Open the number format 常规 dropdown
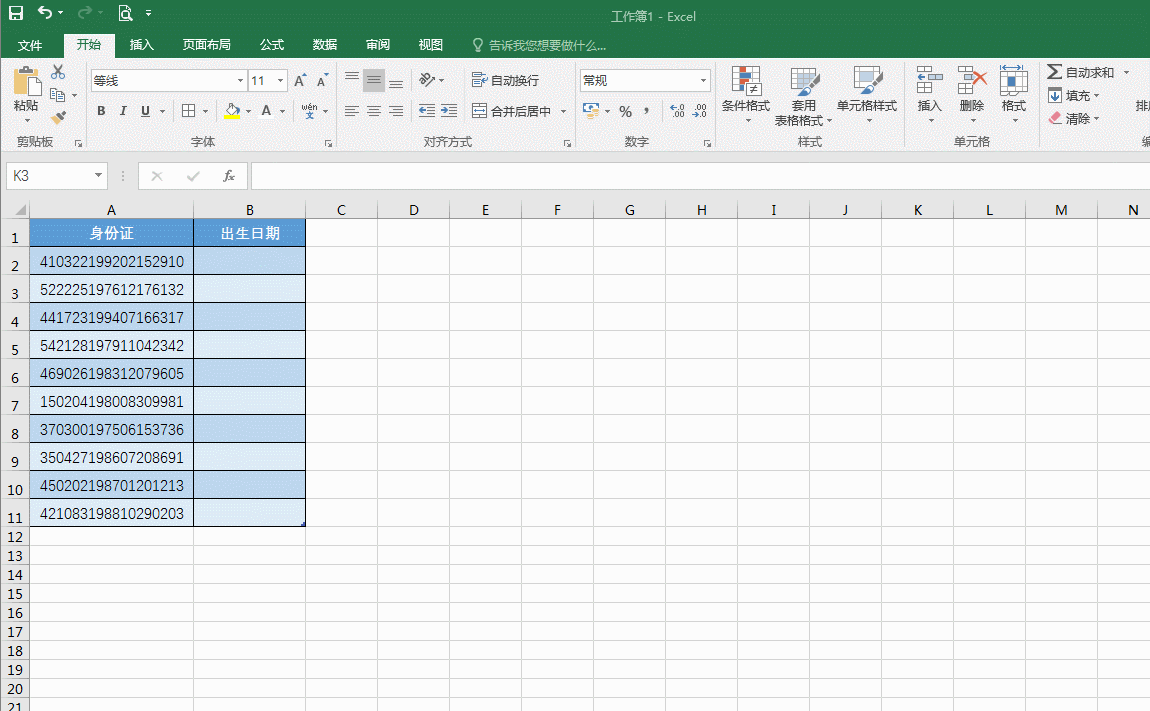The width and height of the screenshot is (1150, 711). point(703,81)
